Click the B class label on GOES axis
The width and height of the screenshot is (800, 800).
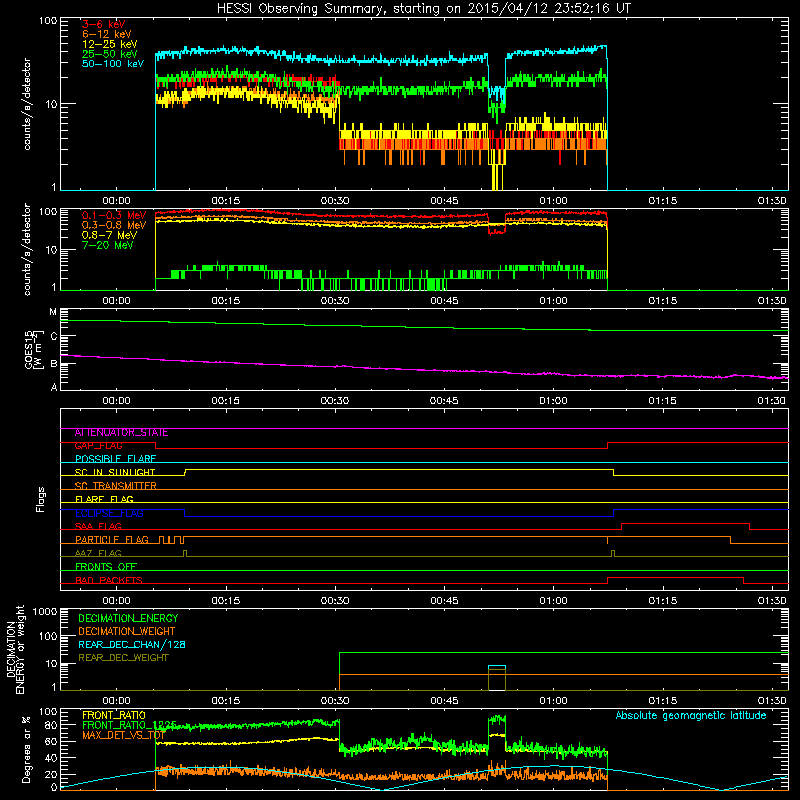54,364
